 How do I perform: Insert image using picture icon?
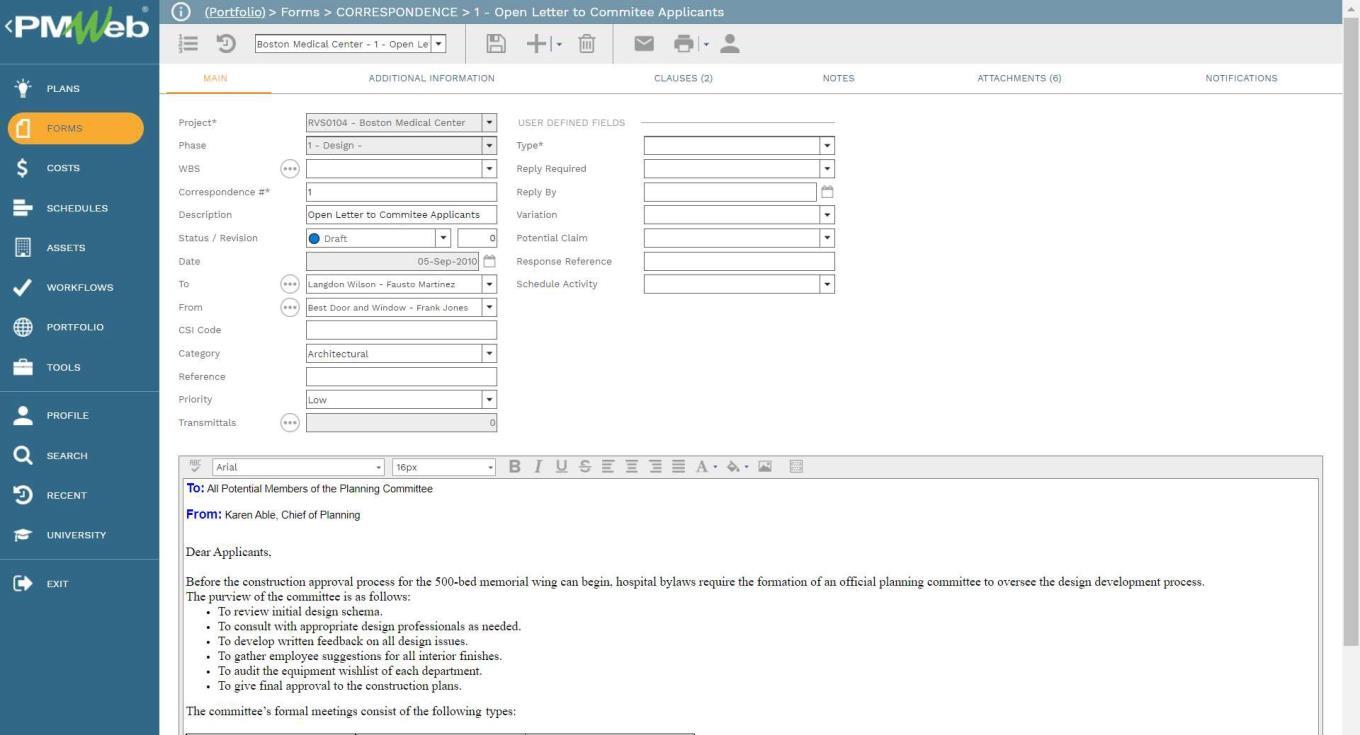coord(765,466)
